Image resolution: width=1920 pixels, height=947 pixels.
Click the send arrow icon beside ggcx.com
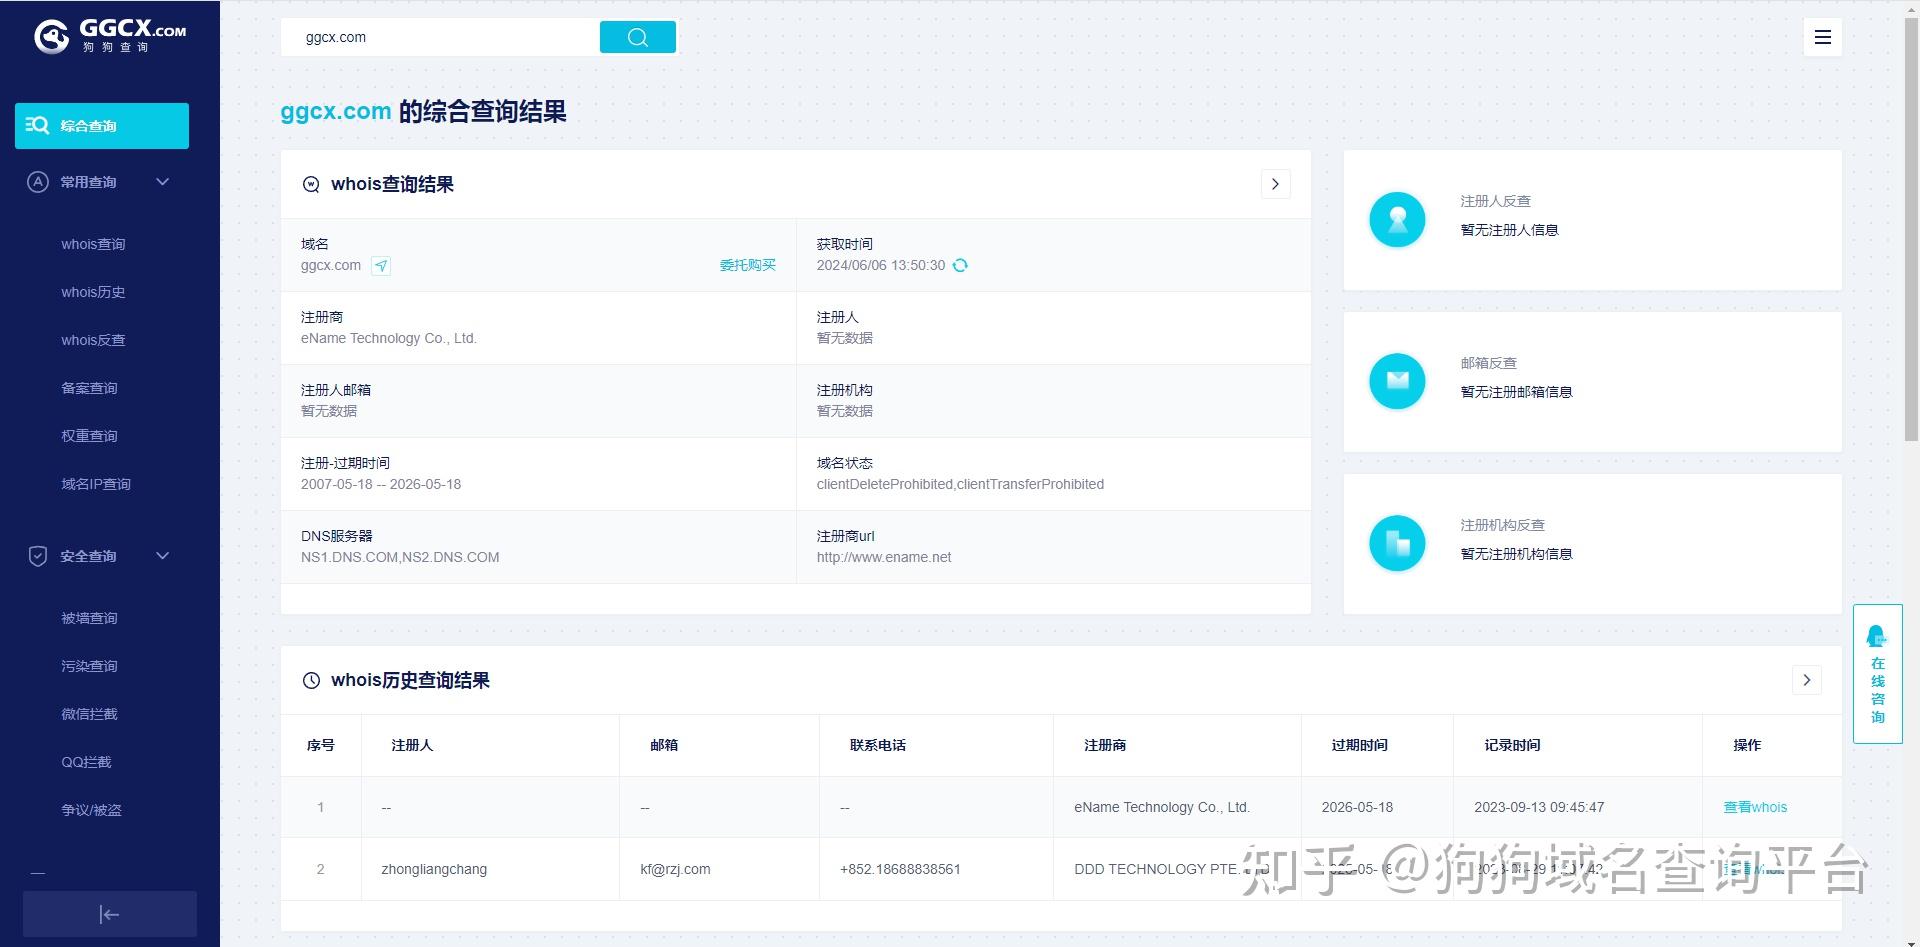(x=381, y=265)
